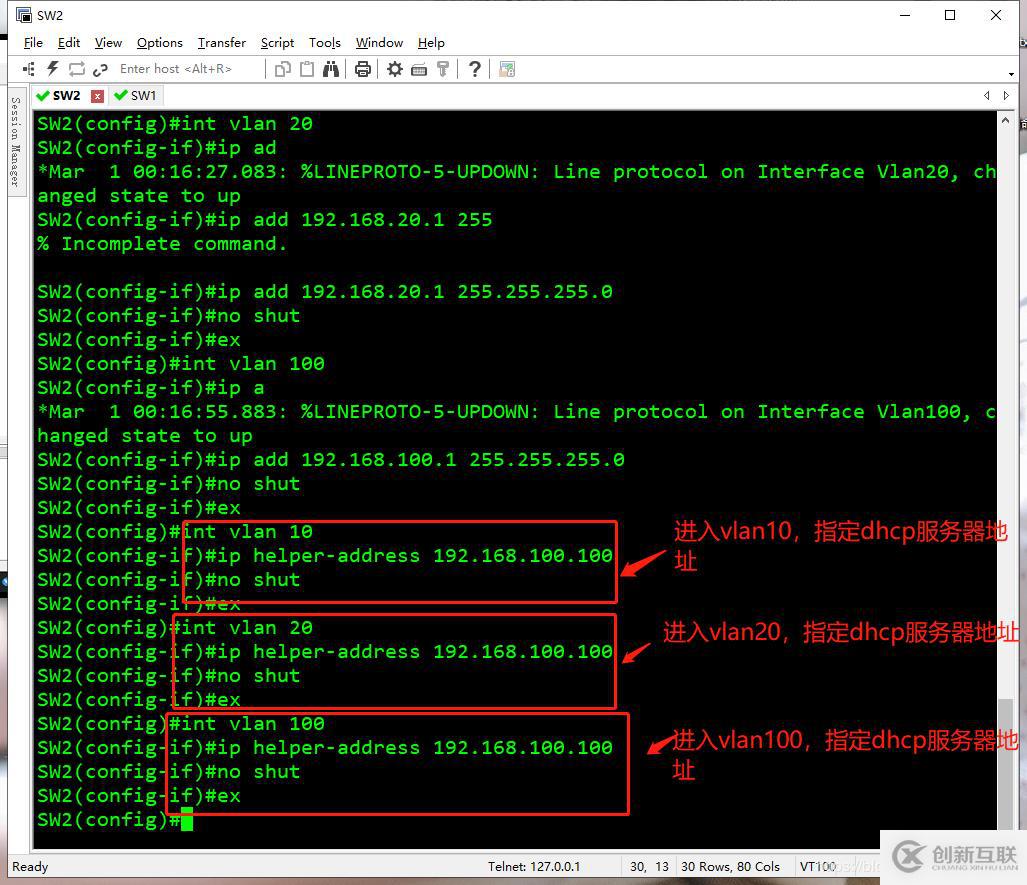Show tabs to the left arrow
The width and height of the screenshot is (1027, 885).
tap(986, 96)
